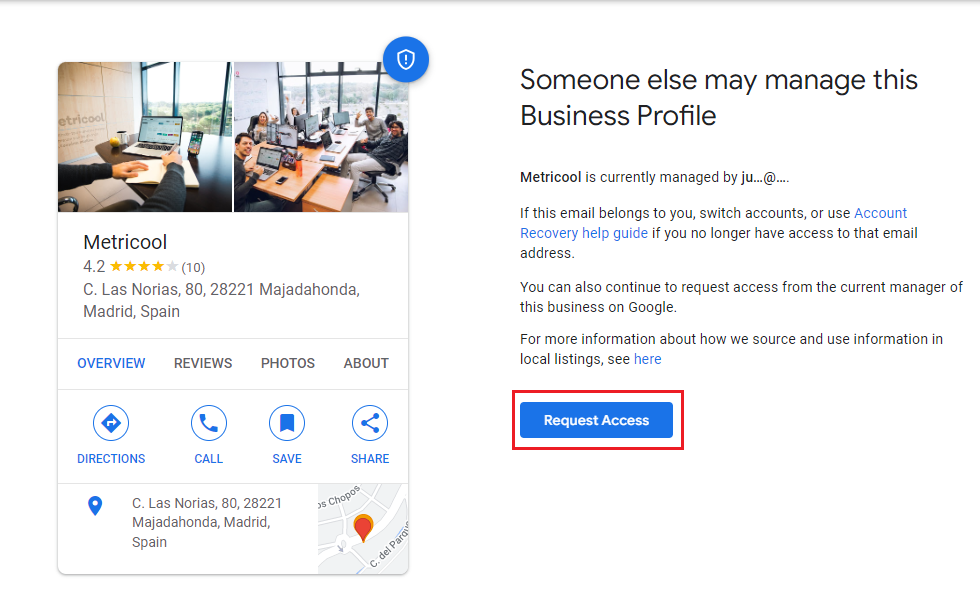Open the office team photo
Screen dimensions: 980x589
[x=321, y=137]
